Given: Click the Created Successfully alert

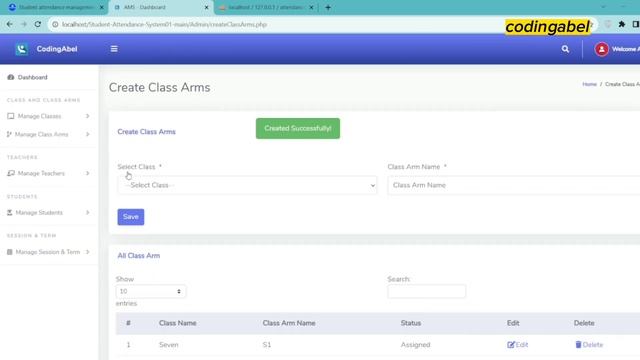Looking at the screenshot, I should [x=298, y=129].
